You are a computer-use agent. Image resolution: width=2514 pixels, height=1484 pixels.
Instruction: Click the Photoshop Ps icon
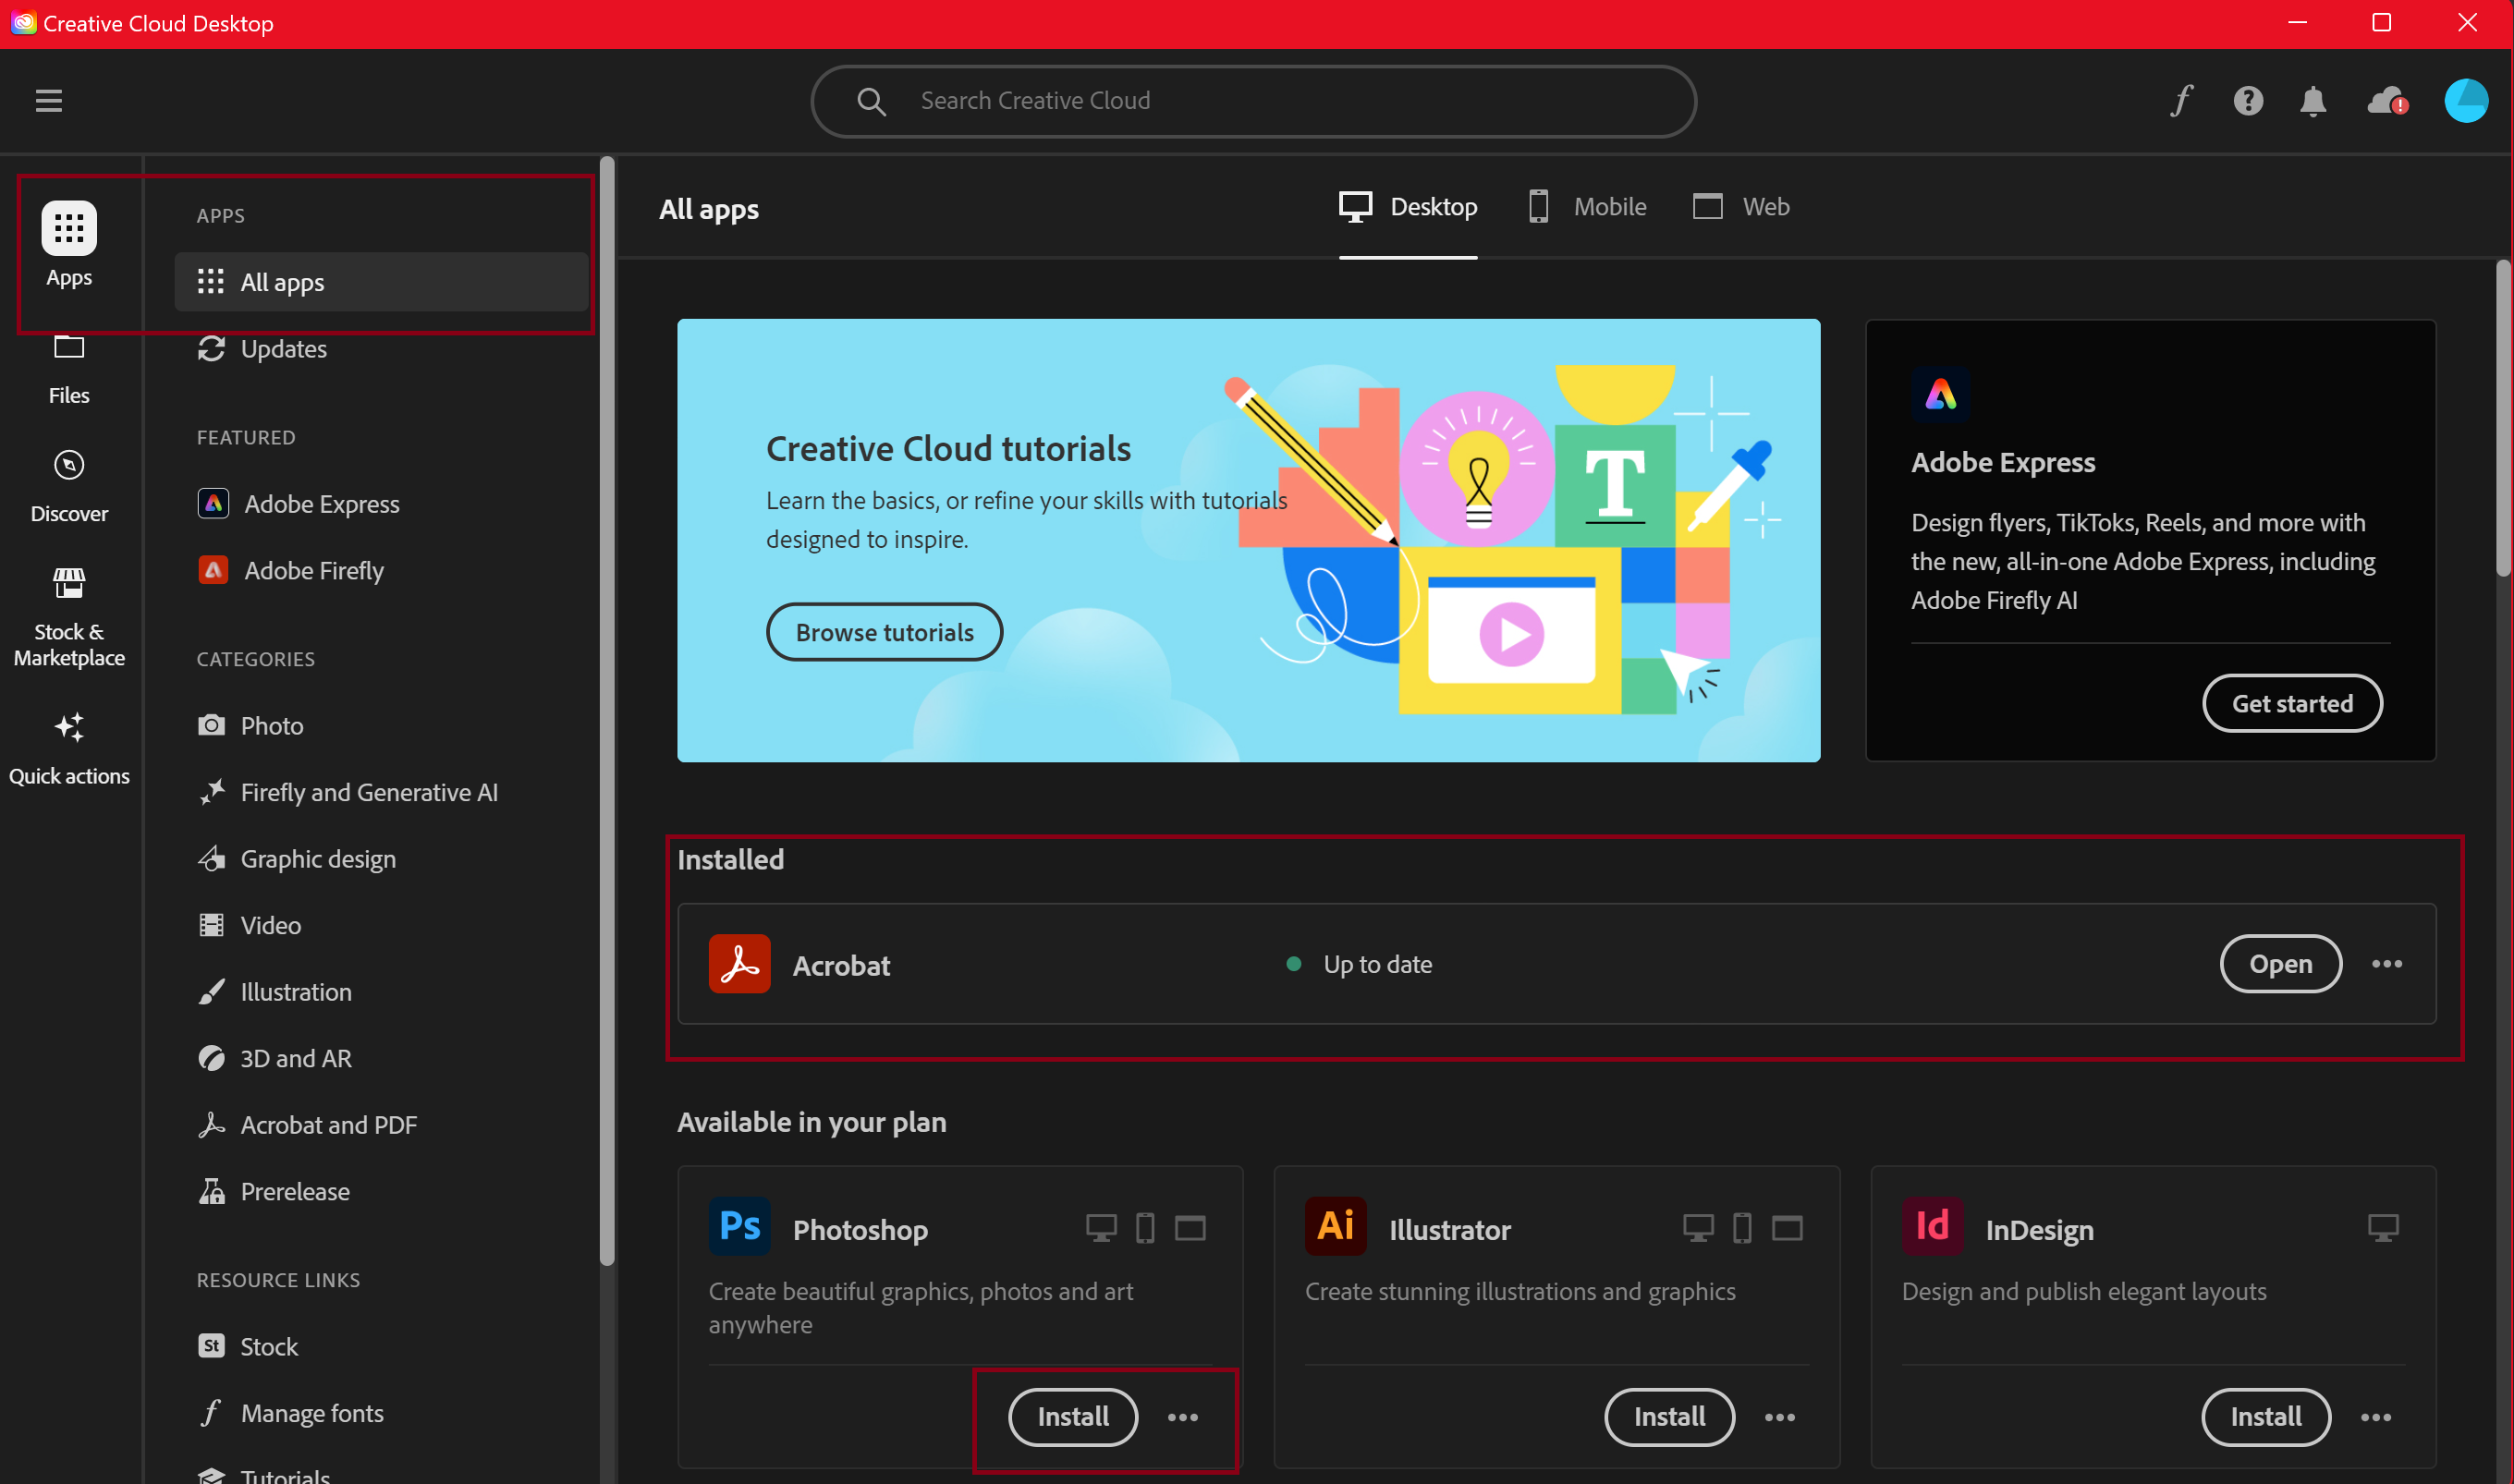[739, 1226]
